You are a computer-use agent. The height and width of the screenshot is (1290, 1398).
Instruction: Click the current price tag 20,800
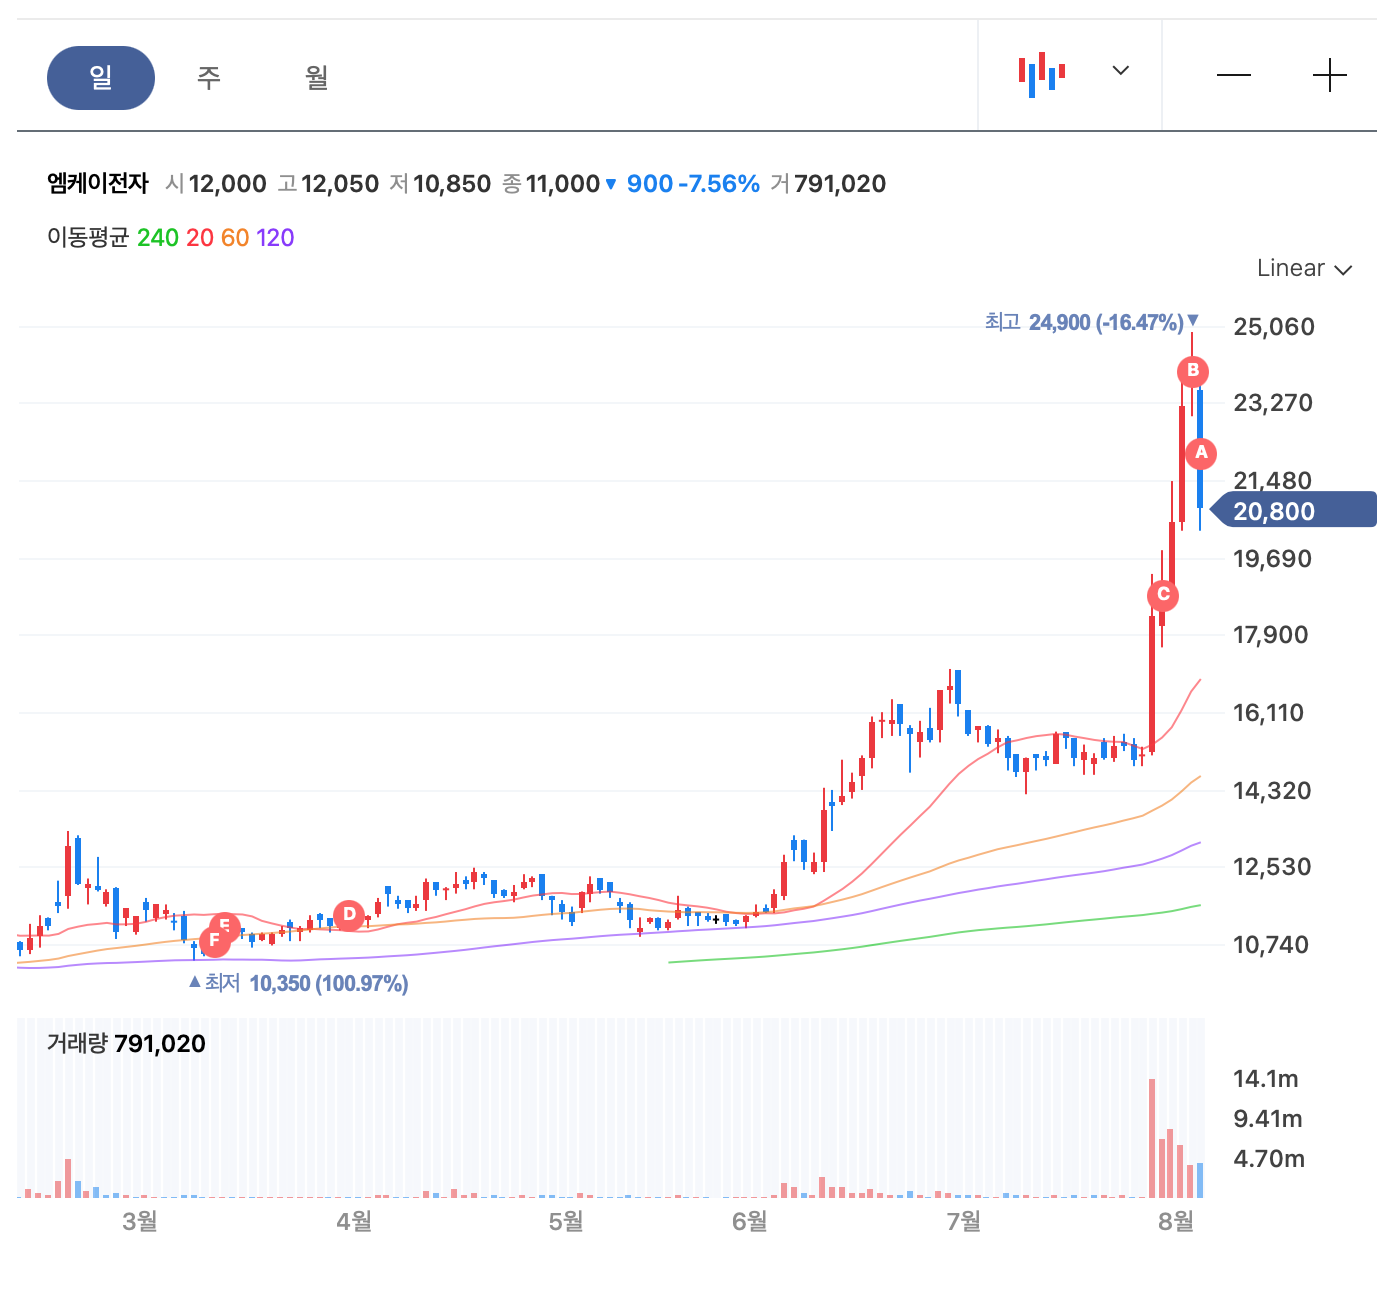tap(1292, 511)
